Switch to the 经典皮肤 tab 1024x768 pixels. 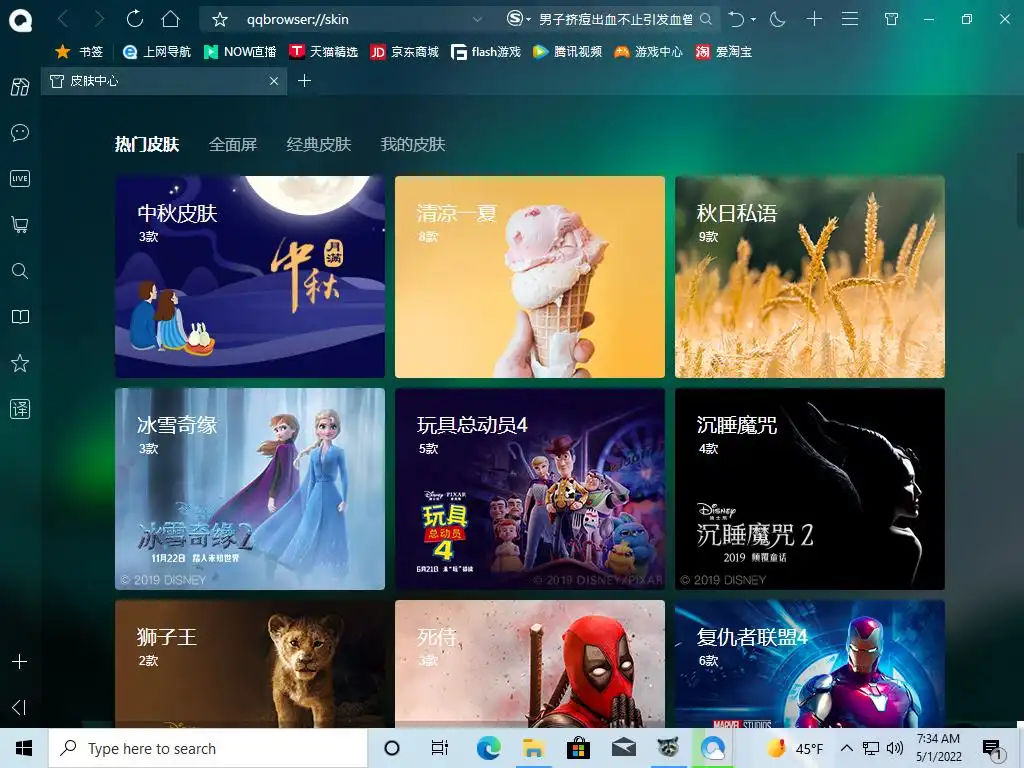coord(319,144)
